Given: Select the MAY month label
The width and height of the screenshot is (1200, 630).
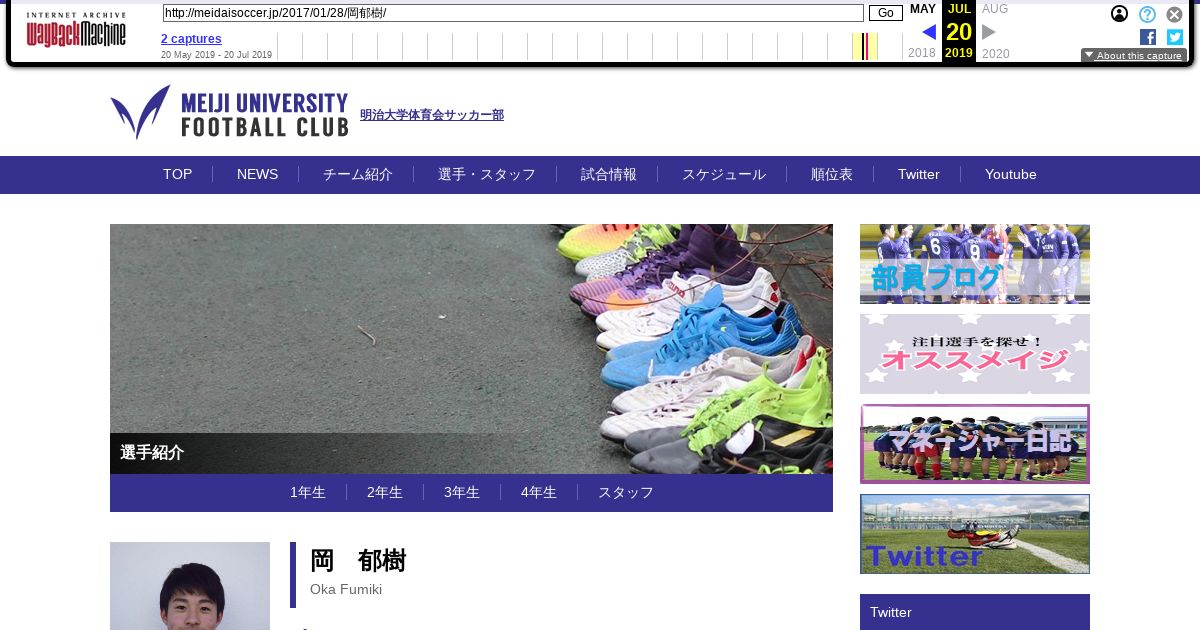Looking at the screenshot, I should pos(923,9).
